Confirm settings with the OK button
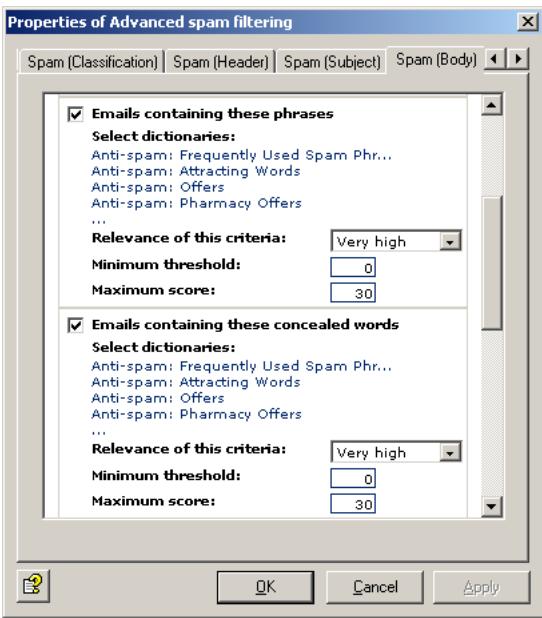 tap(265, 587)
